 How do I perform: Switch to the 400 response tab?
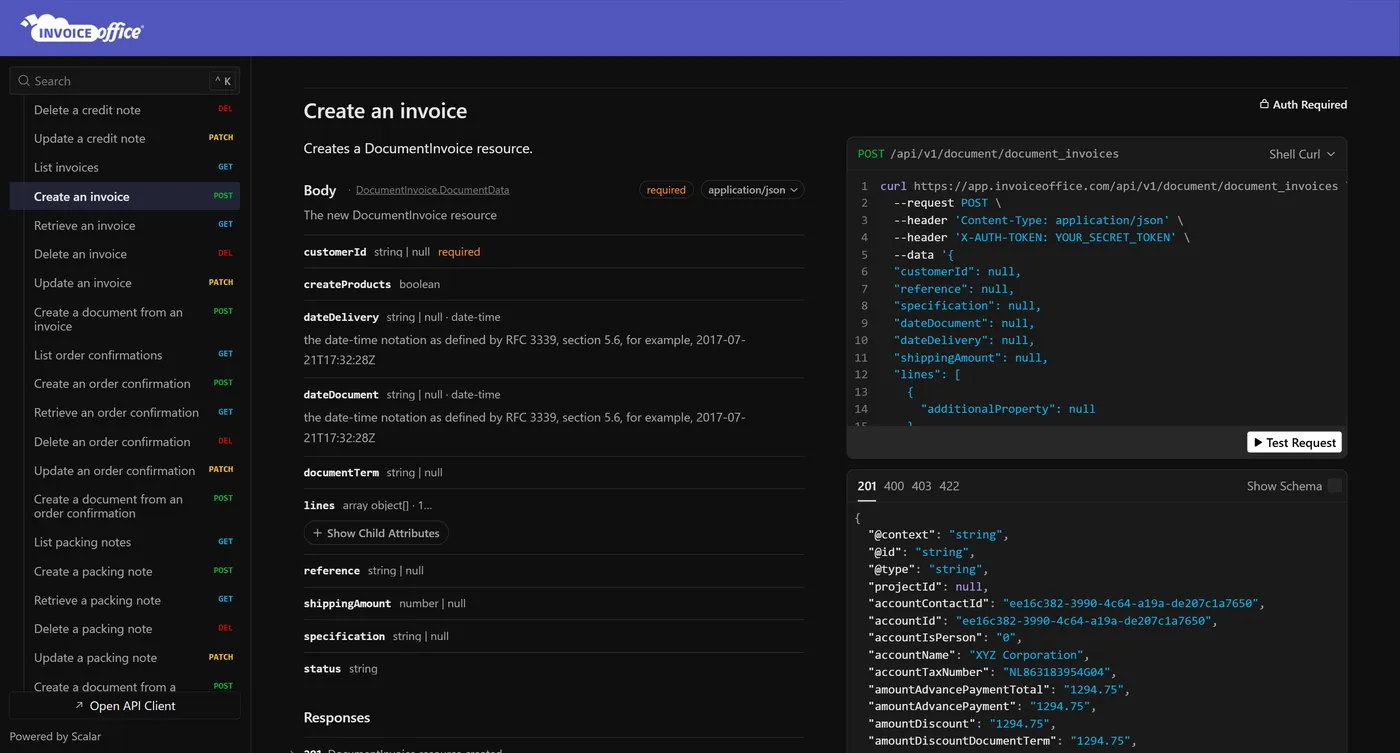[894, 486]
